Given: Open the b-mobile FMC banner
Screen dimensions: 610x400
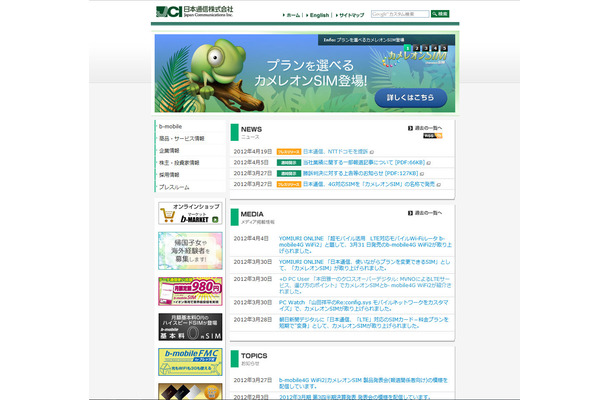Looking at the screenshot, I should [190, 362].
